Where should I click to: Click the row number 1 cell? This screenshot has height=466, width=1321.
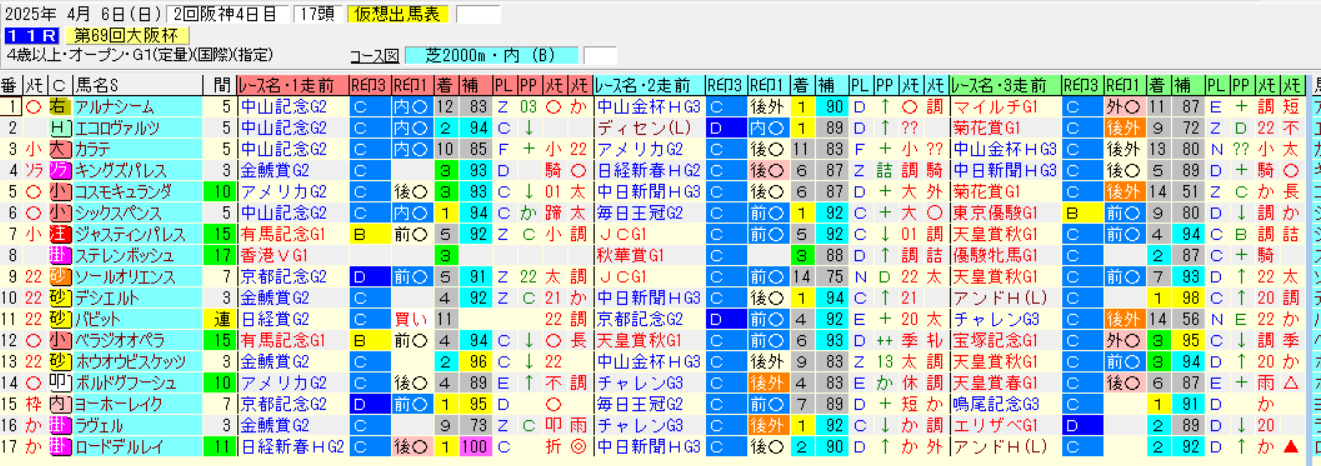coord(11,107)
